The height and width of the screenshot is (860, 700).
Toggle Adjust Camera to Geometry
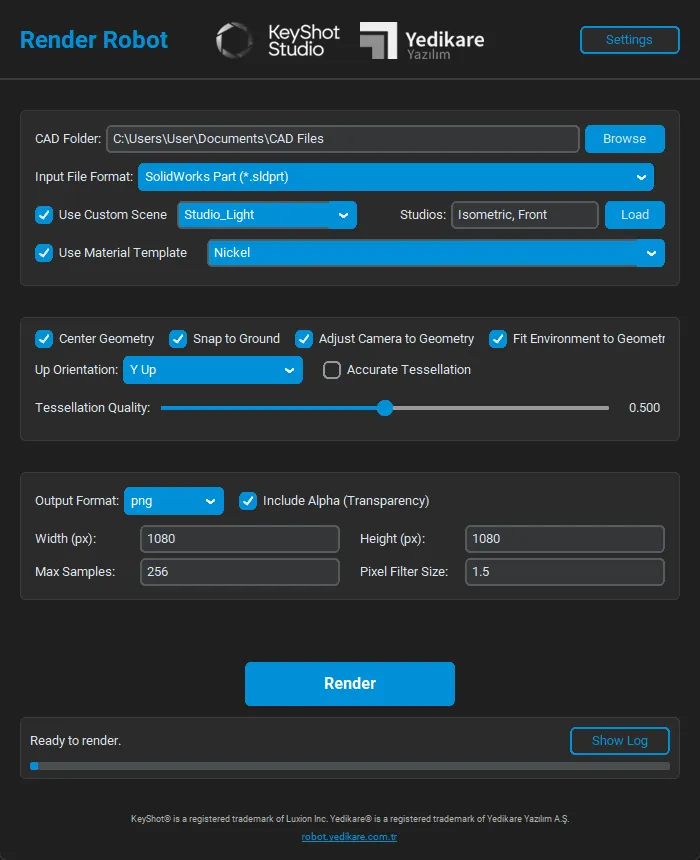pyautogui.click(x=304, y=339)
